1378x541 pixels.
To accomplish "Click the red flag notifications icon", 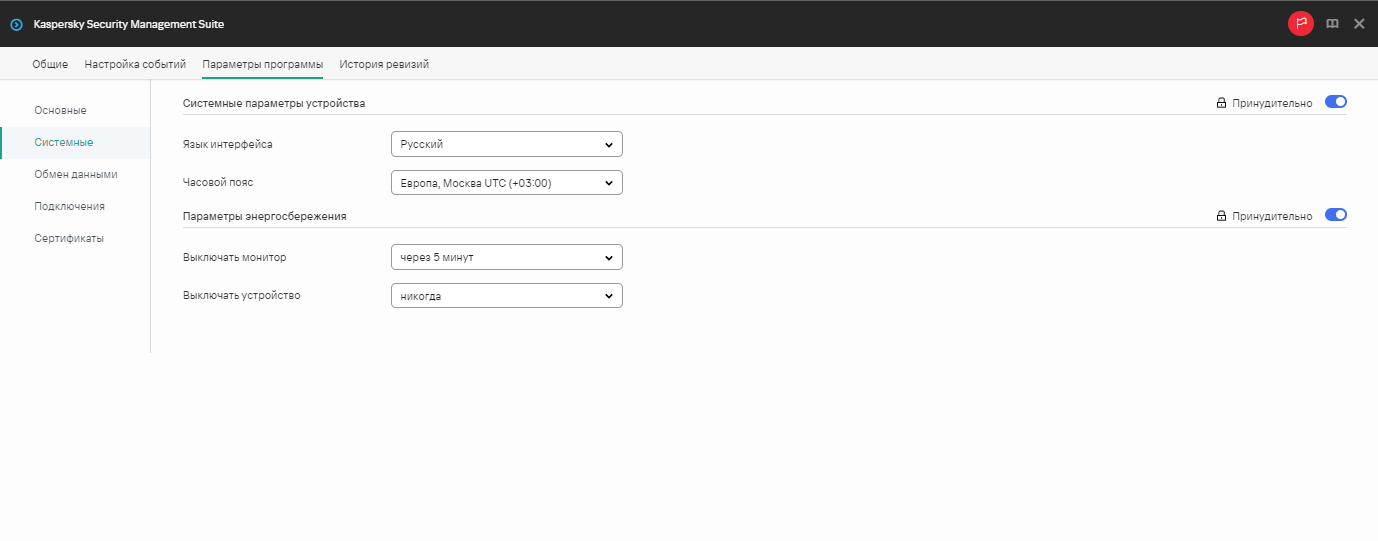I will coord(1300,23).
